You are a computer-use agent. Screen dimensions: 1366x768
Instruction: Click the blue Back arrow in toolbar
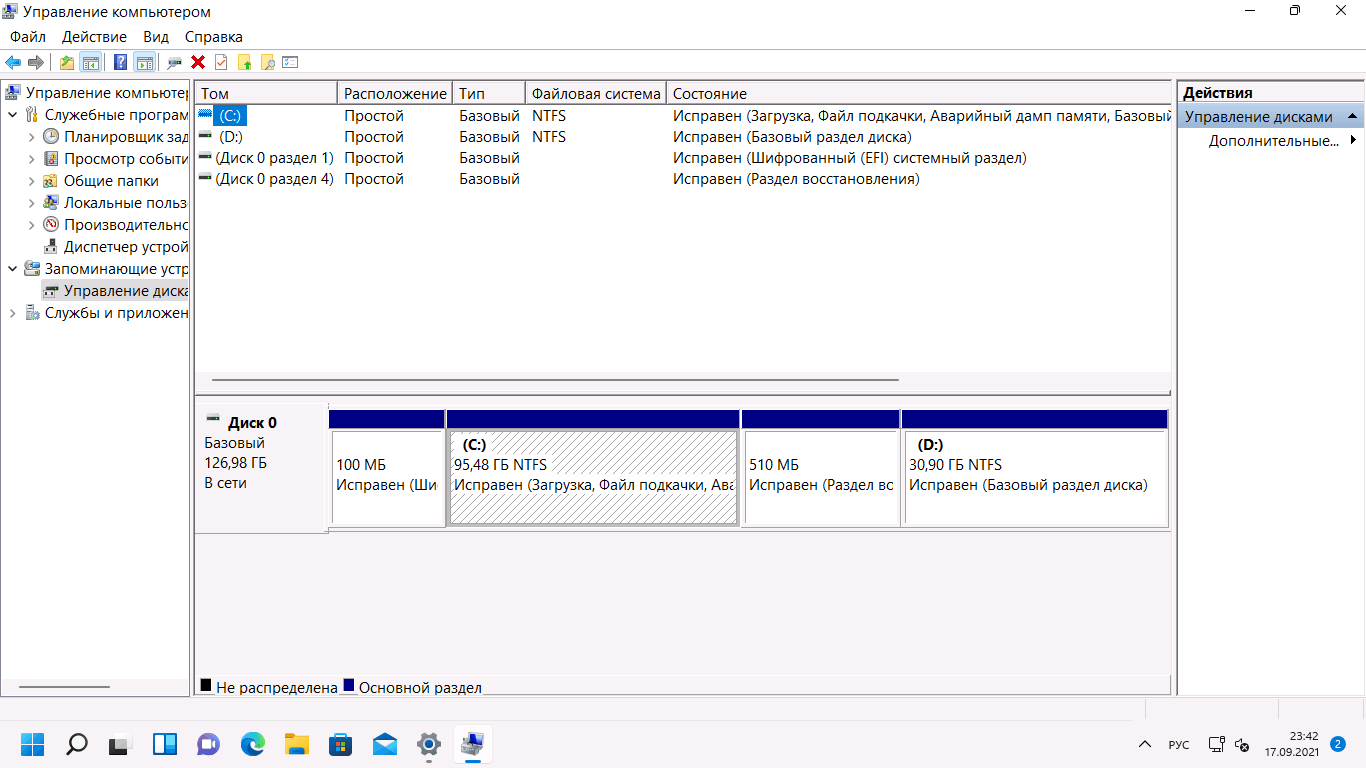[x=13, y=62]
